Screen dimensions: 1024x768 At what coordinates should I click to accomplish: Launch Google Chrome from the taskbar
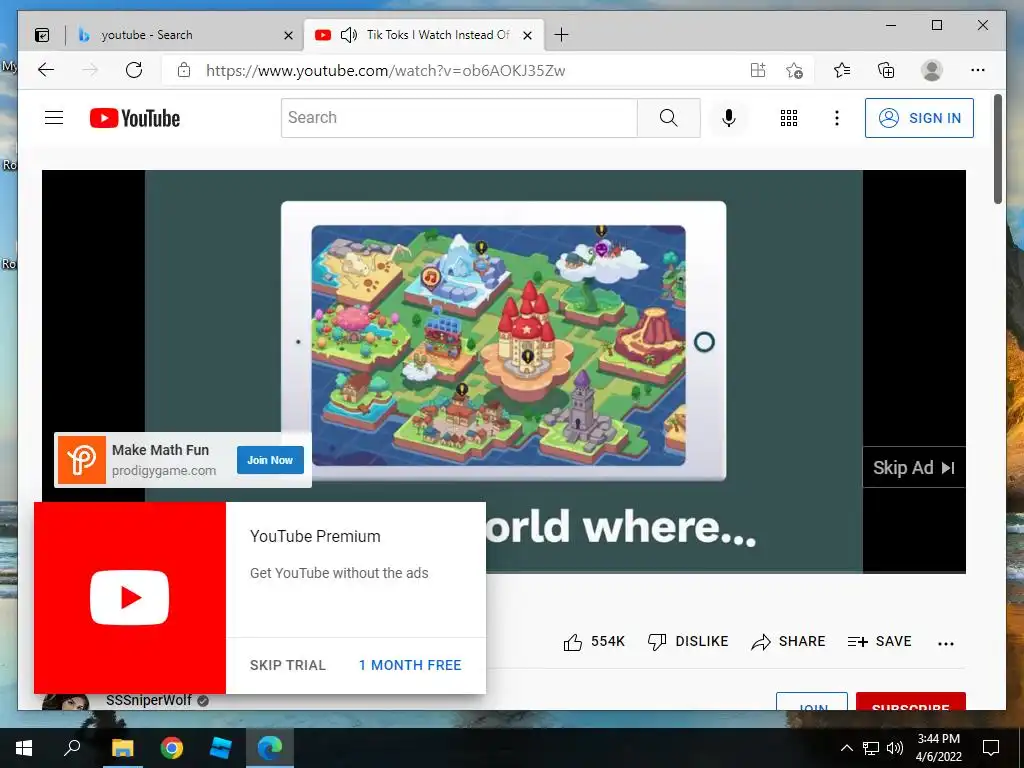tap(172, 748)
